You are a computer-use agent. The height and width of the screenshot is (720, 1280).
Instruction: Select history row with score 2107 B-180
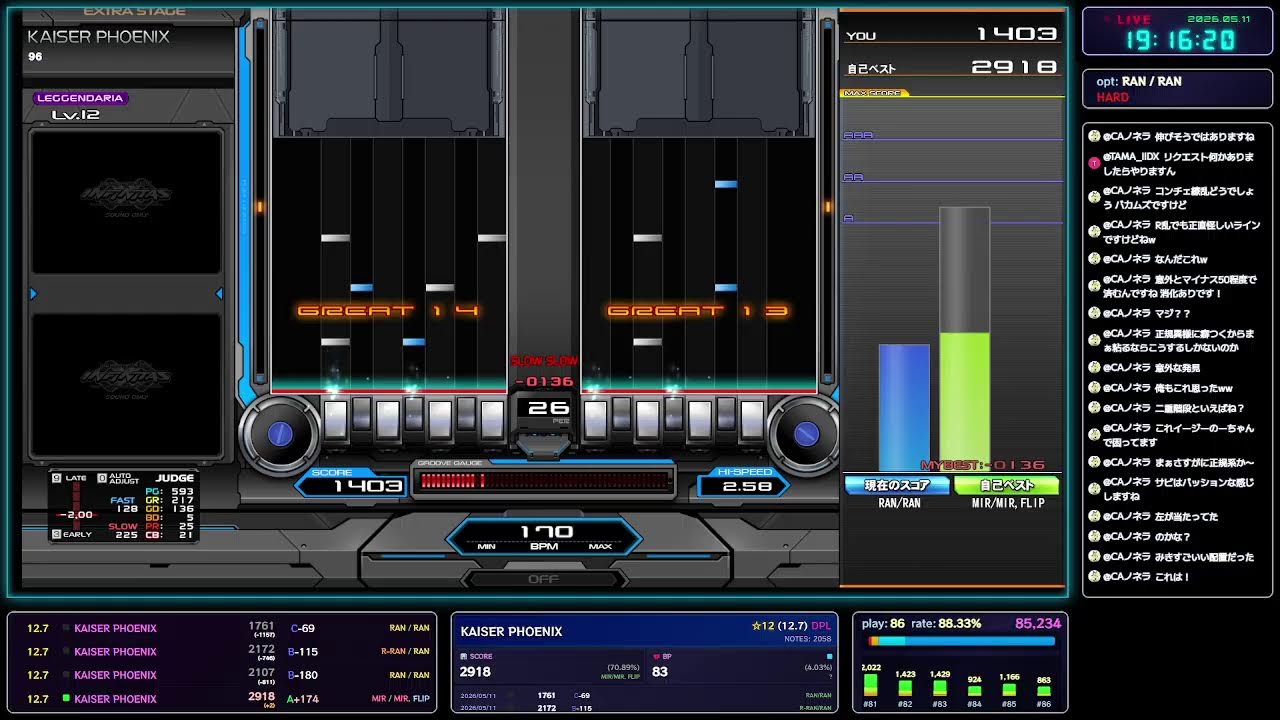tap(224, 675)
